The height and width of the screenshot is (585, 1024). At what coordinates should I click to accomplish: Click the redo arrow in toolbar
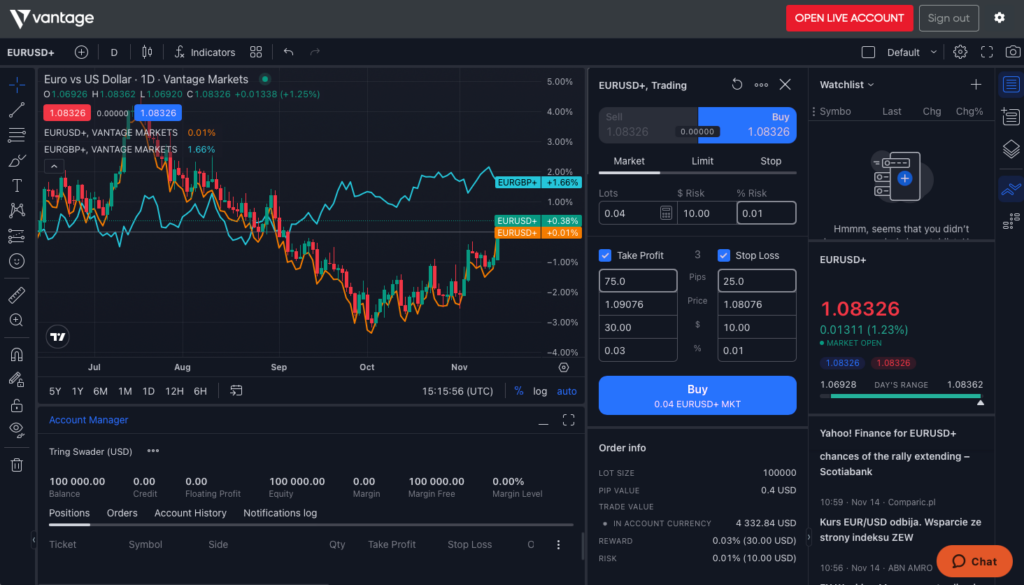click(x=315, y=52)
